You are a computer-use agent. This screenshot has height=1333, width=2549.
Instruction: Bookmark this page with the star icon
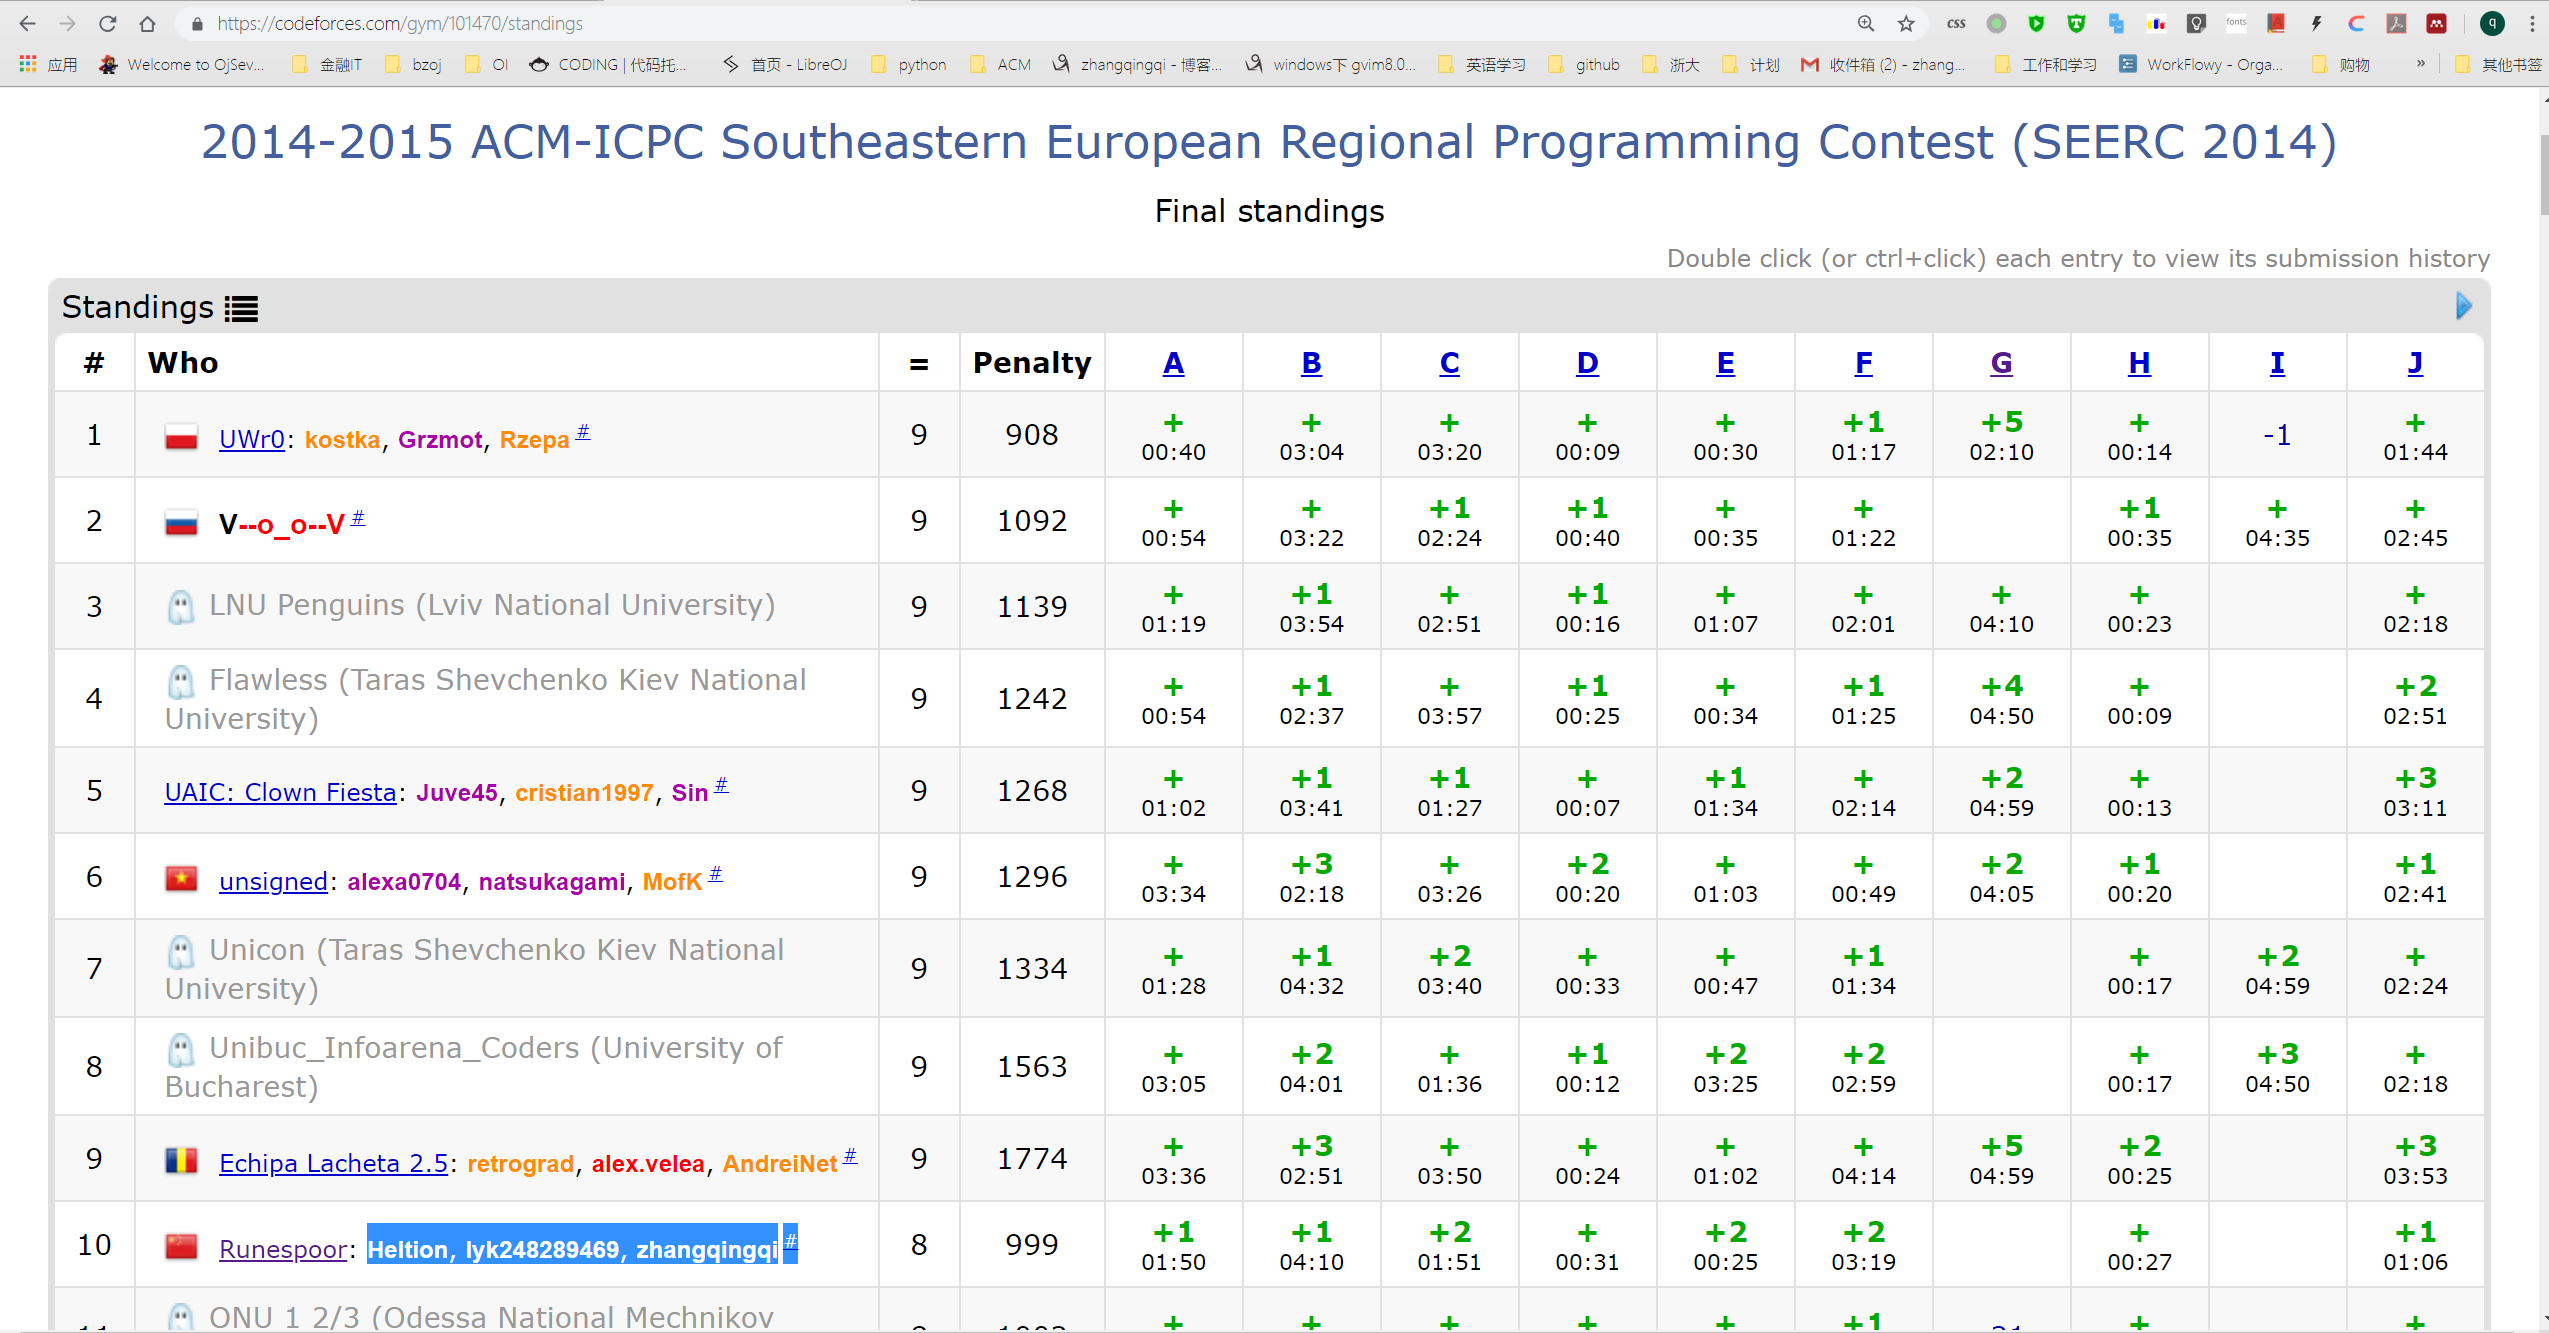(x=1906, y=24)
